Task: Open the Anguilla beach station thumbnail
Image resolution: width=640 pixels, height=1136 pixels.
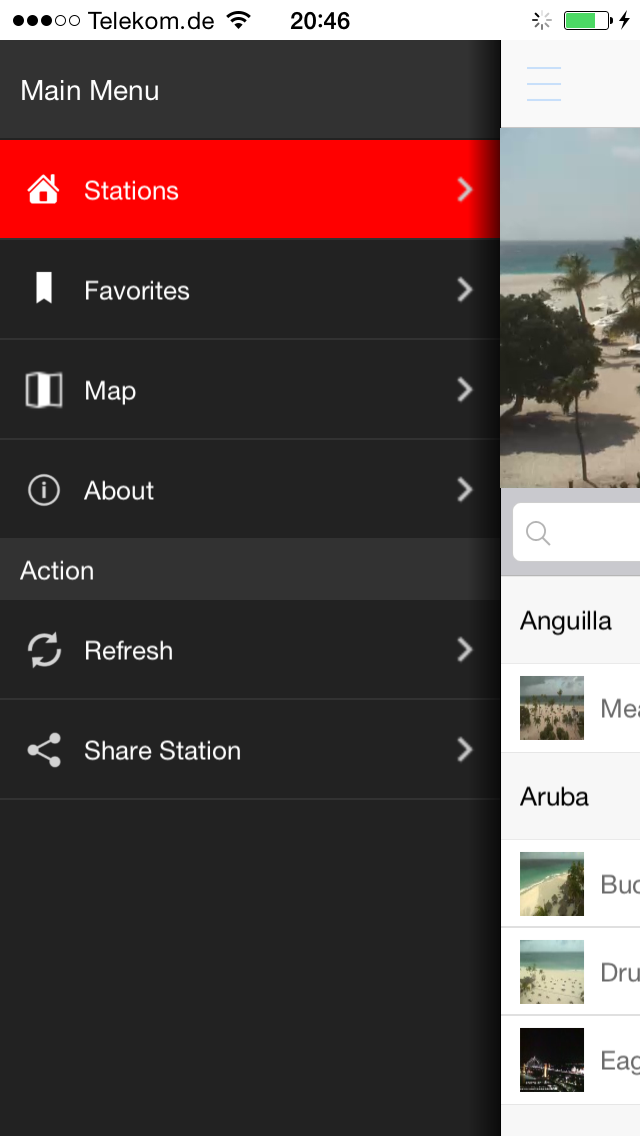Action: pos(552,708)
